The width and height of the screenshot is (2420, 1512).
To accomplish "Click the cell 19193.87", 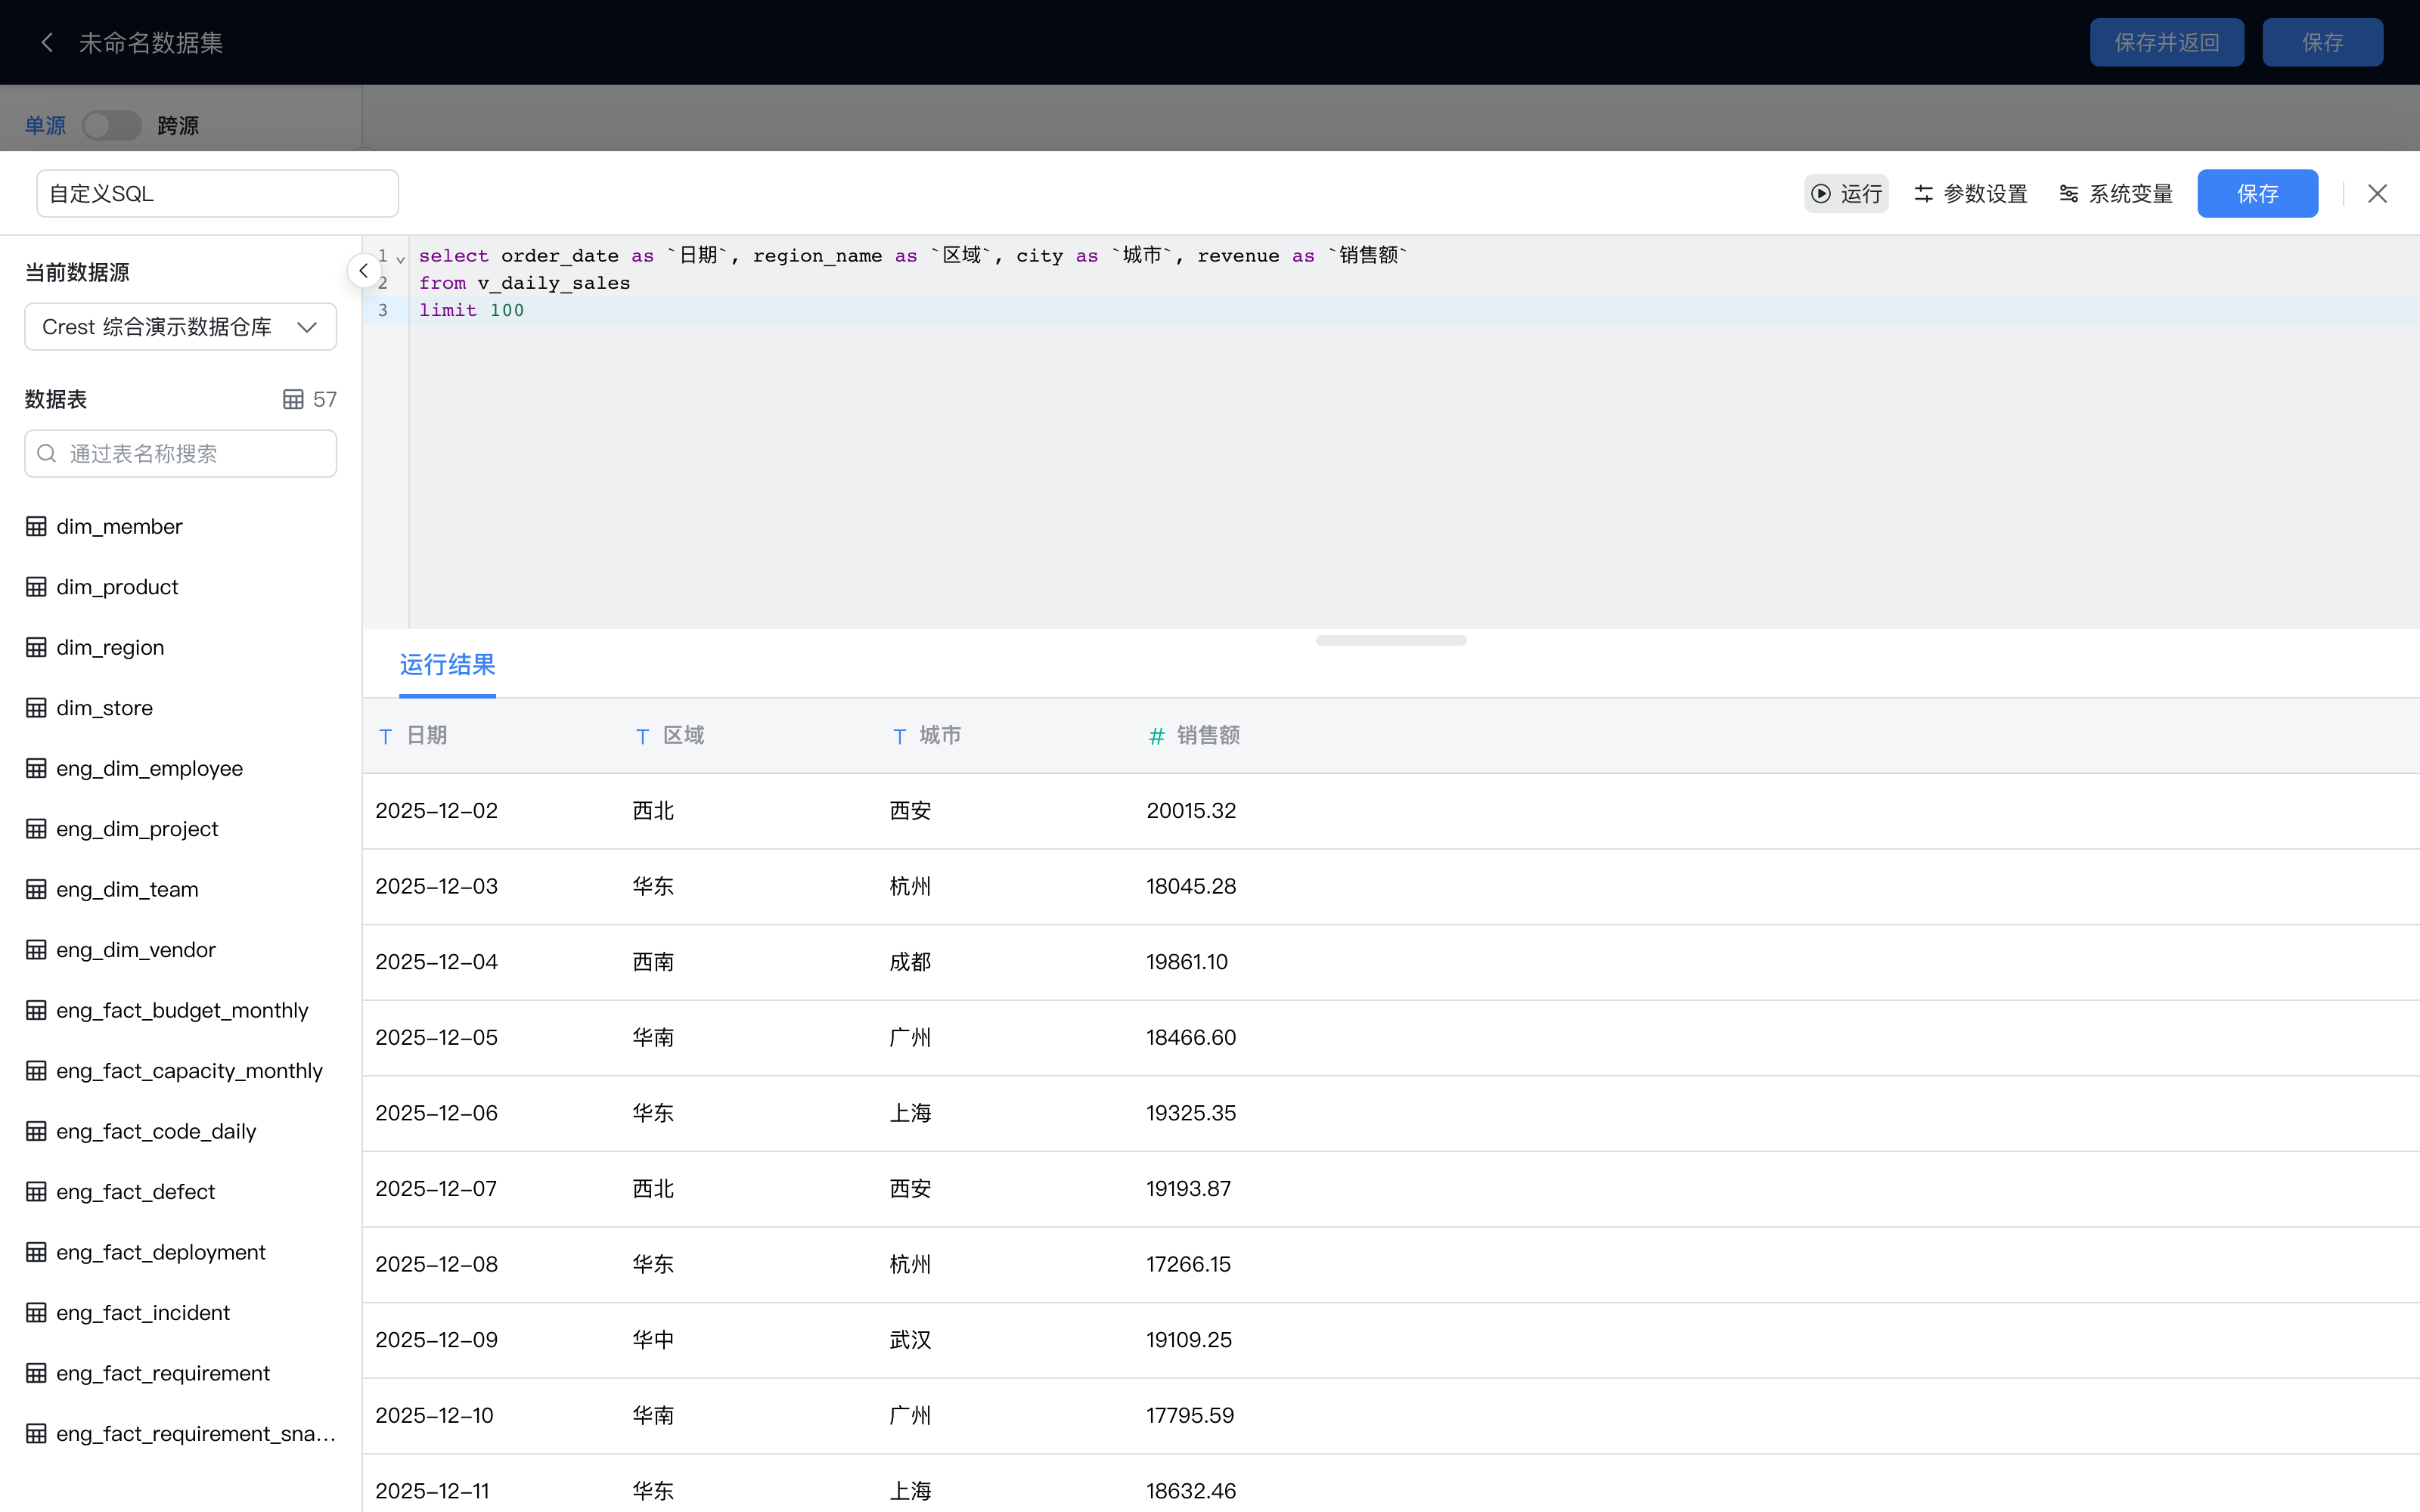I will click(1188, 1189).
